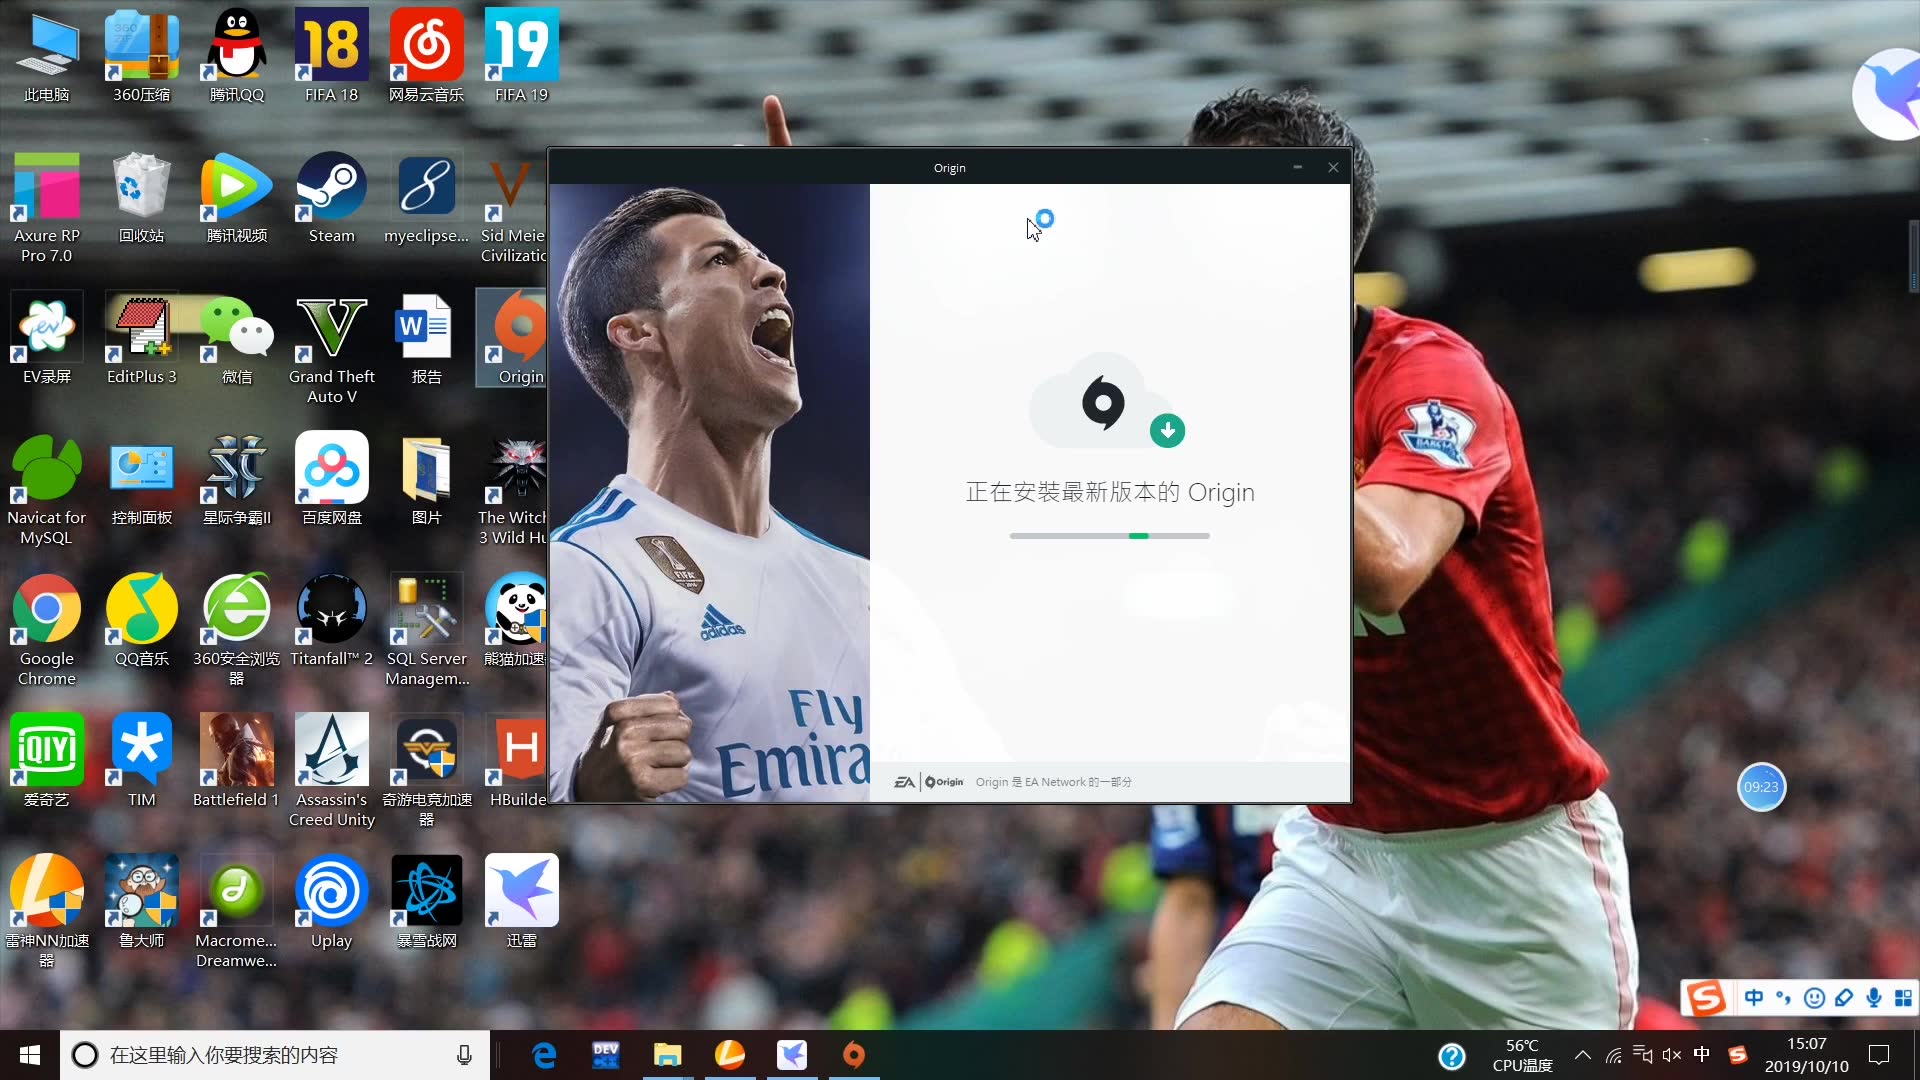Click the Origin cloud download icon

pos(1107,402)
